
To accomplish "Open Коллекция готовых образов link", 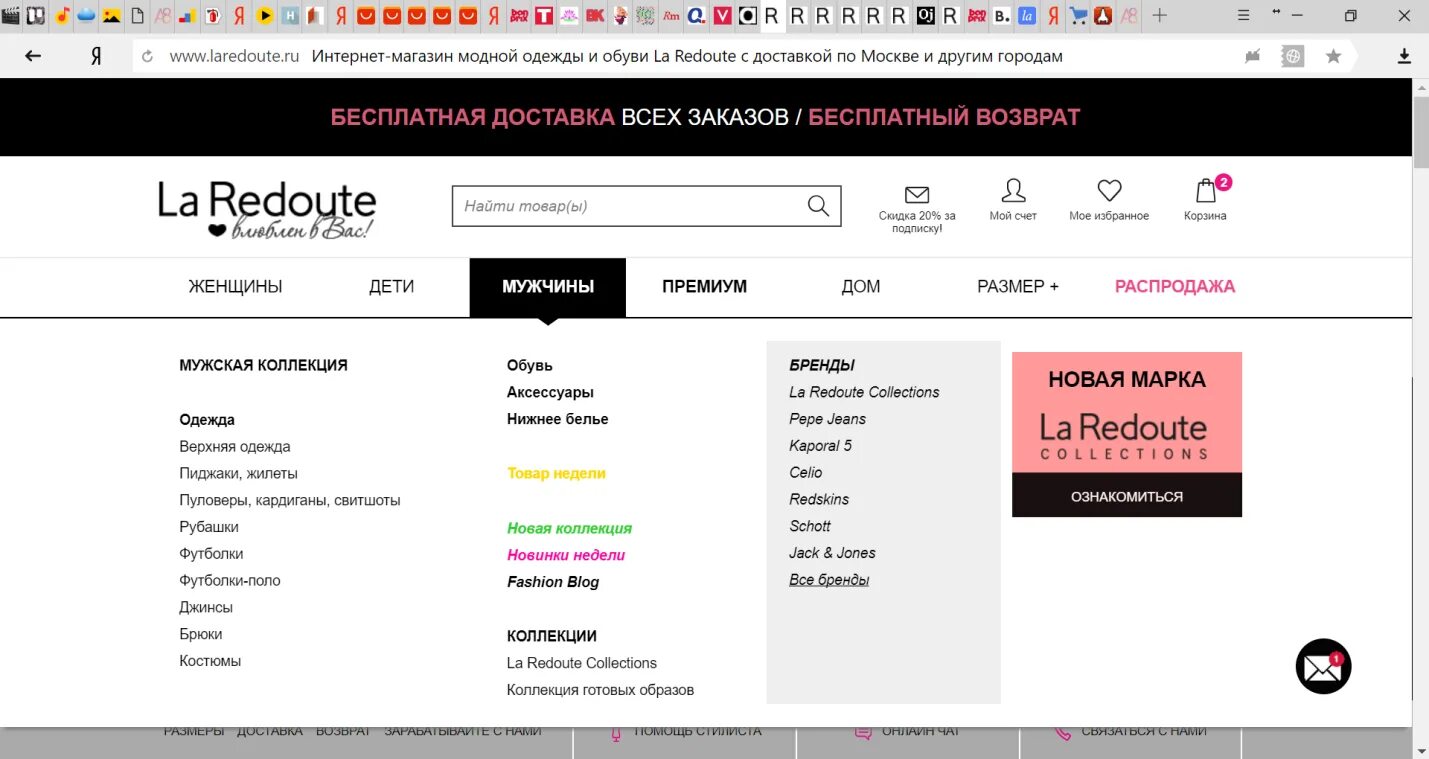I will 600,690.
